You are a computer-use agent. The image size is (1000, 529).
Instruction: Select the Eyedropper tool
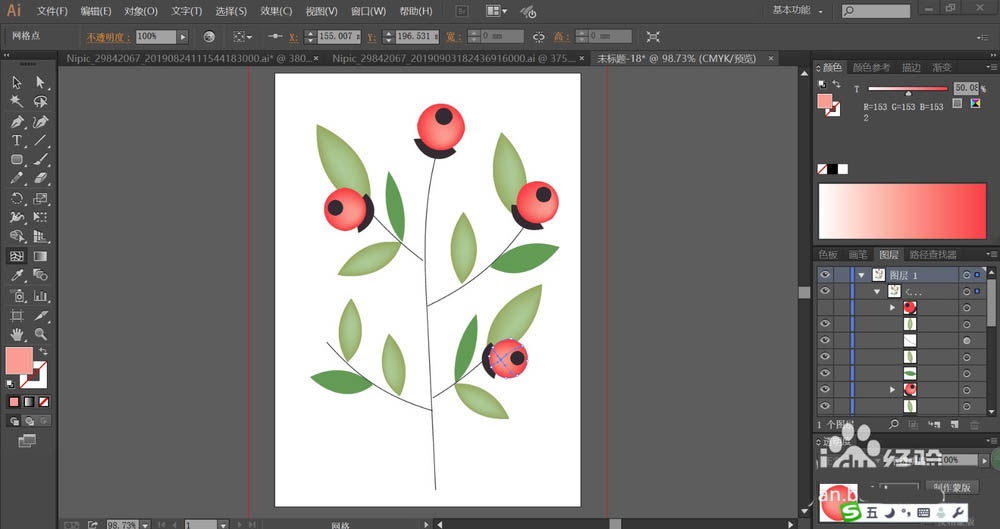(17, 276)
